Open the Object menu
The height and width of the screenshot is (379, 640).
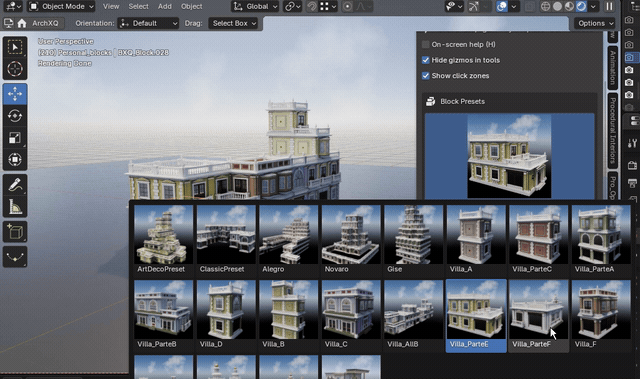click(x=191, y=7)
